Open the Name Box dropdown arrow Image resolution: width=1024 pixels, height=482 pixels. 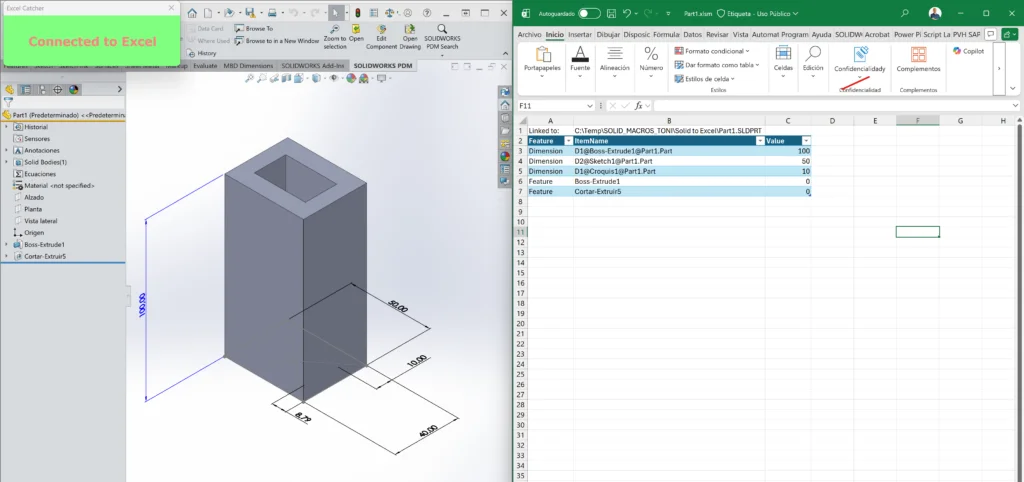click(x=591, y=105)
